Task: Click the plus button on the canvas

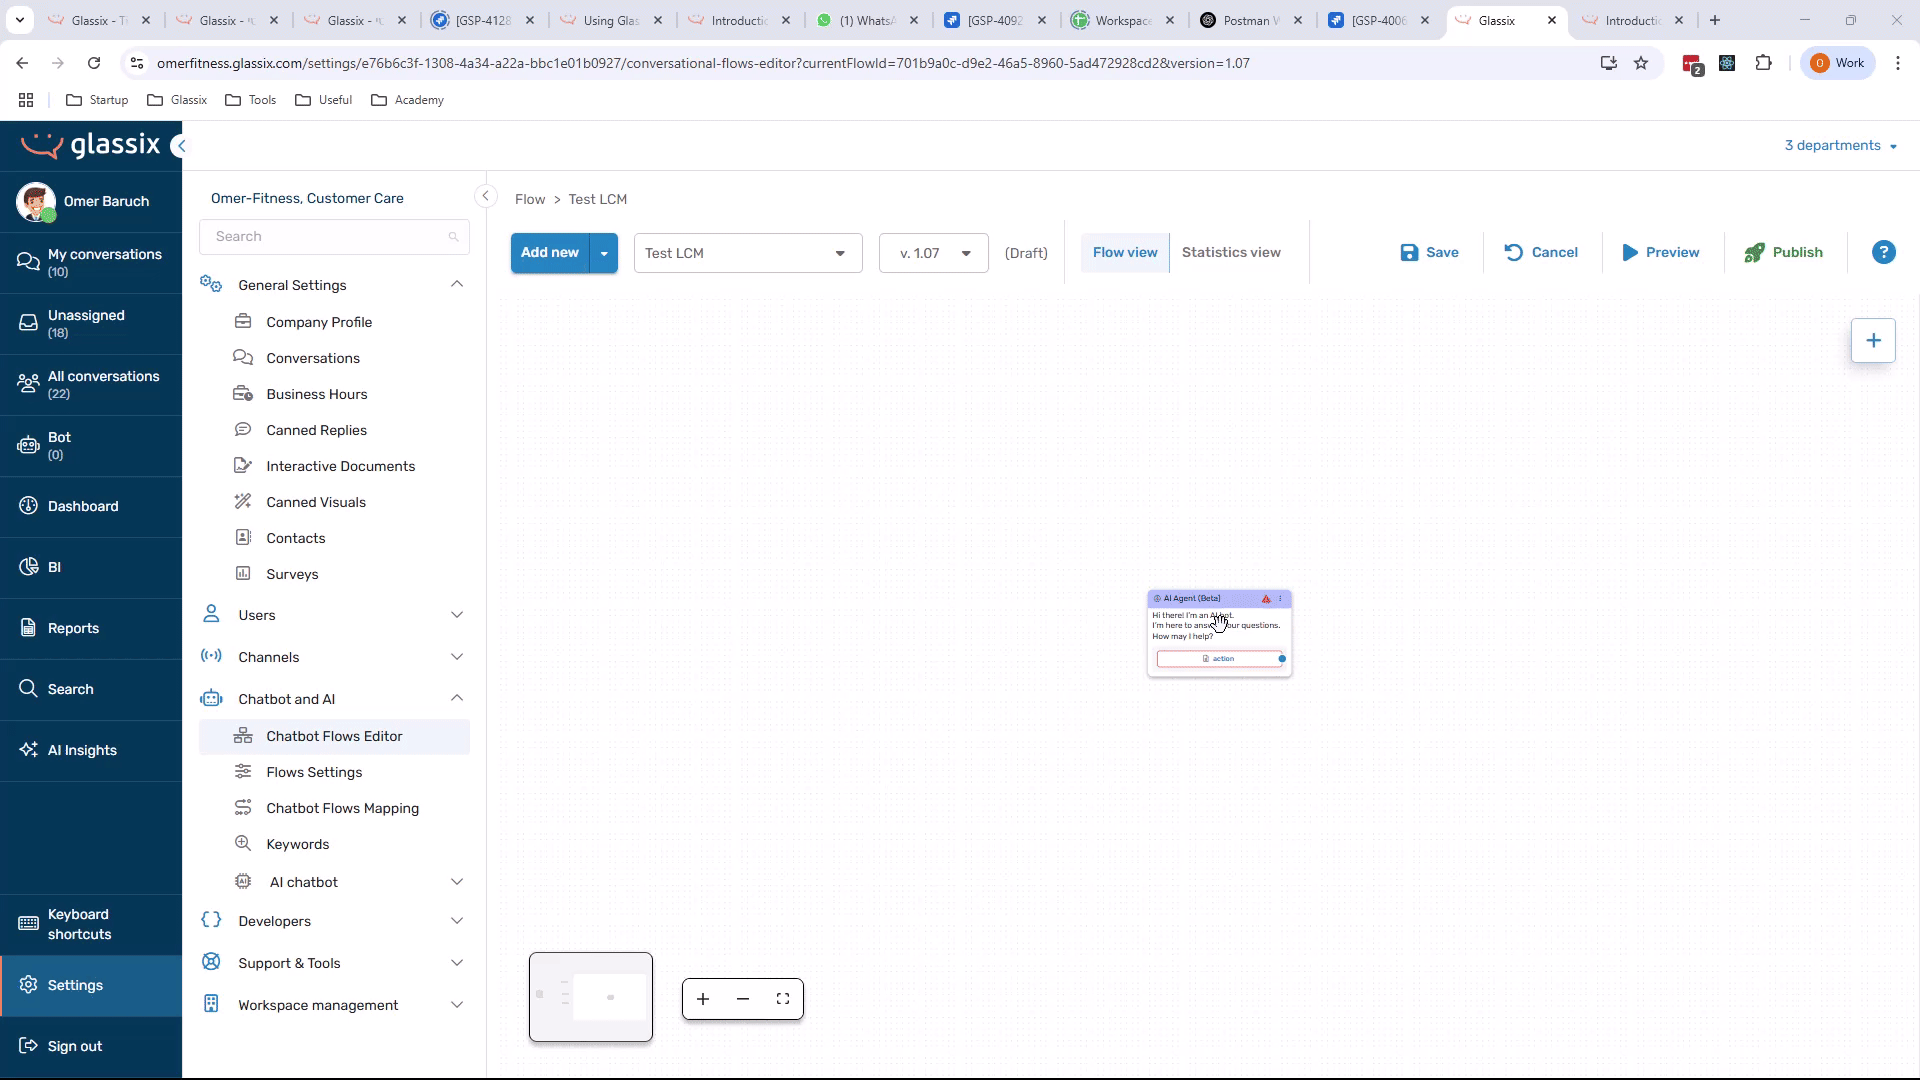Action: tap(1873, 340)
